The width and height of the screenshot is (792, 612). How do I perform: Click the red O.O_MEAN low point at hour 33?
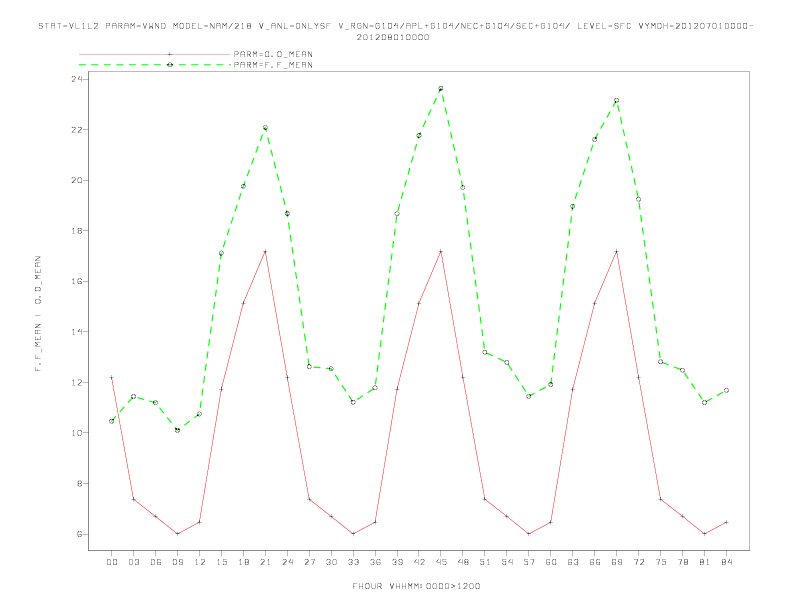(353, 534)
